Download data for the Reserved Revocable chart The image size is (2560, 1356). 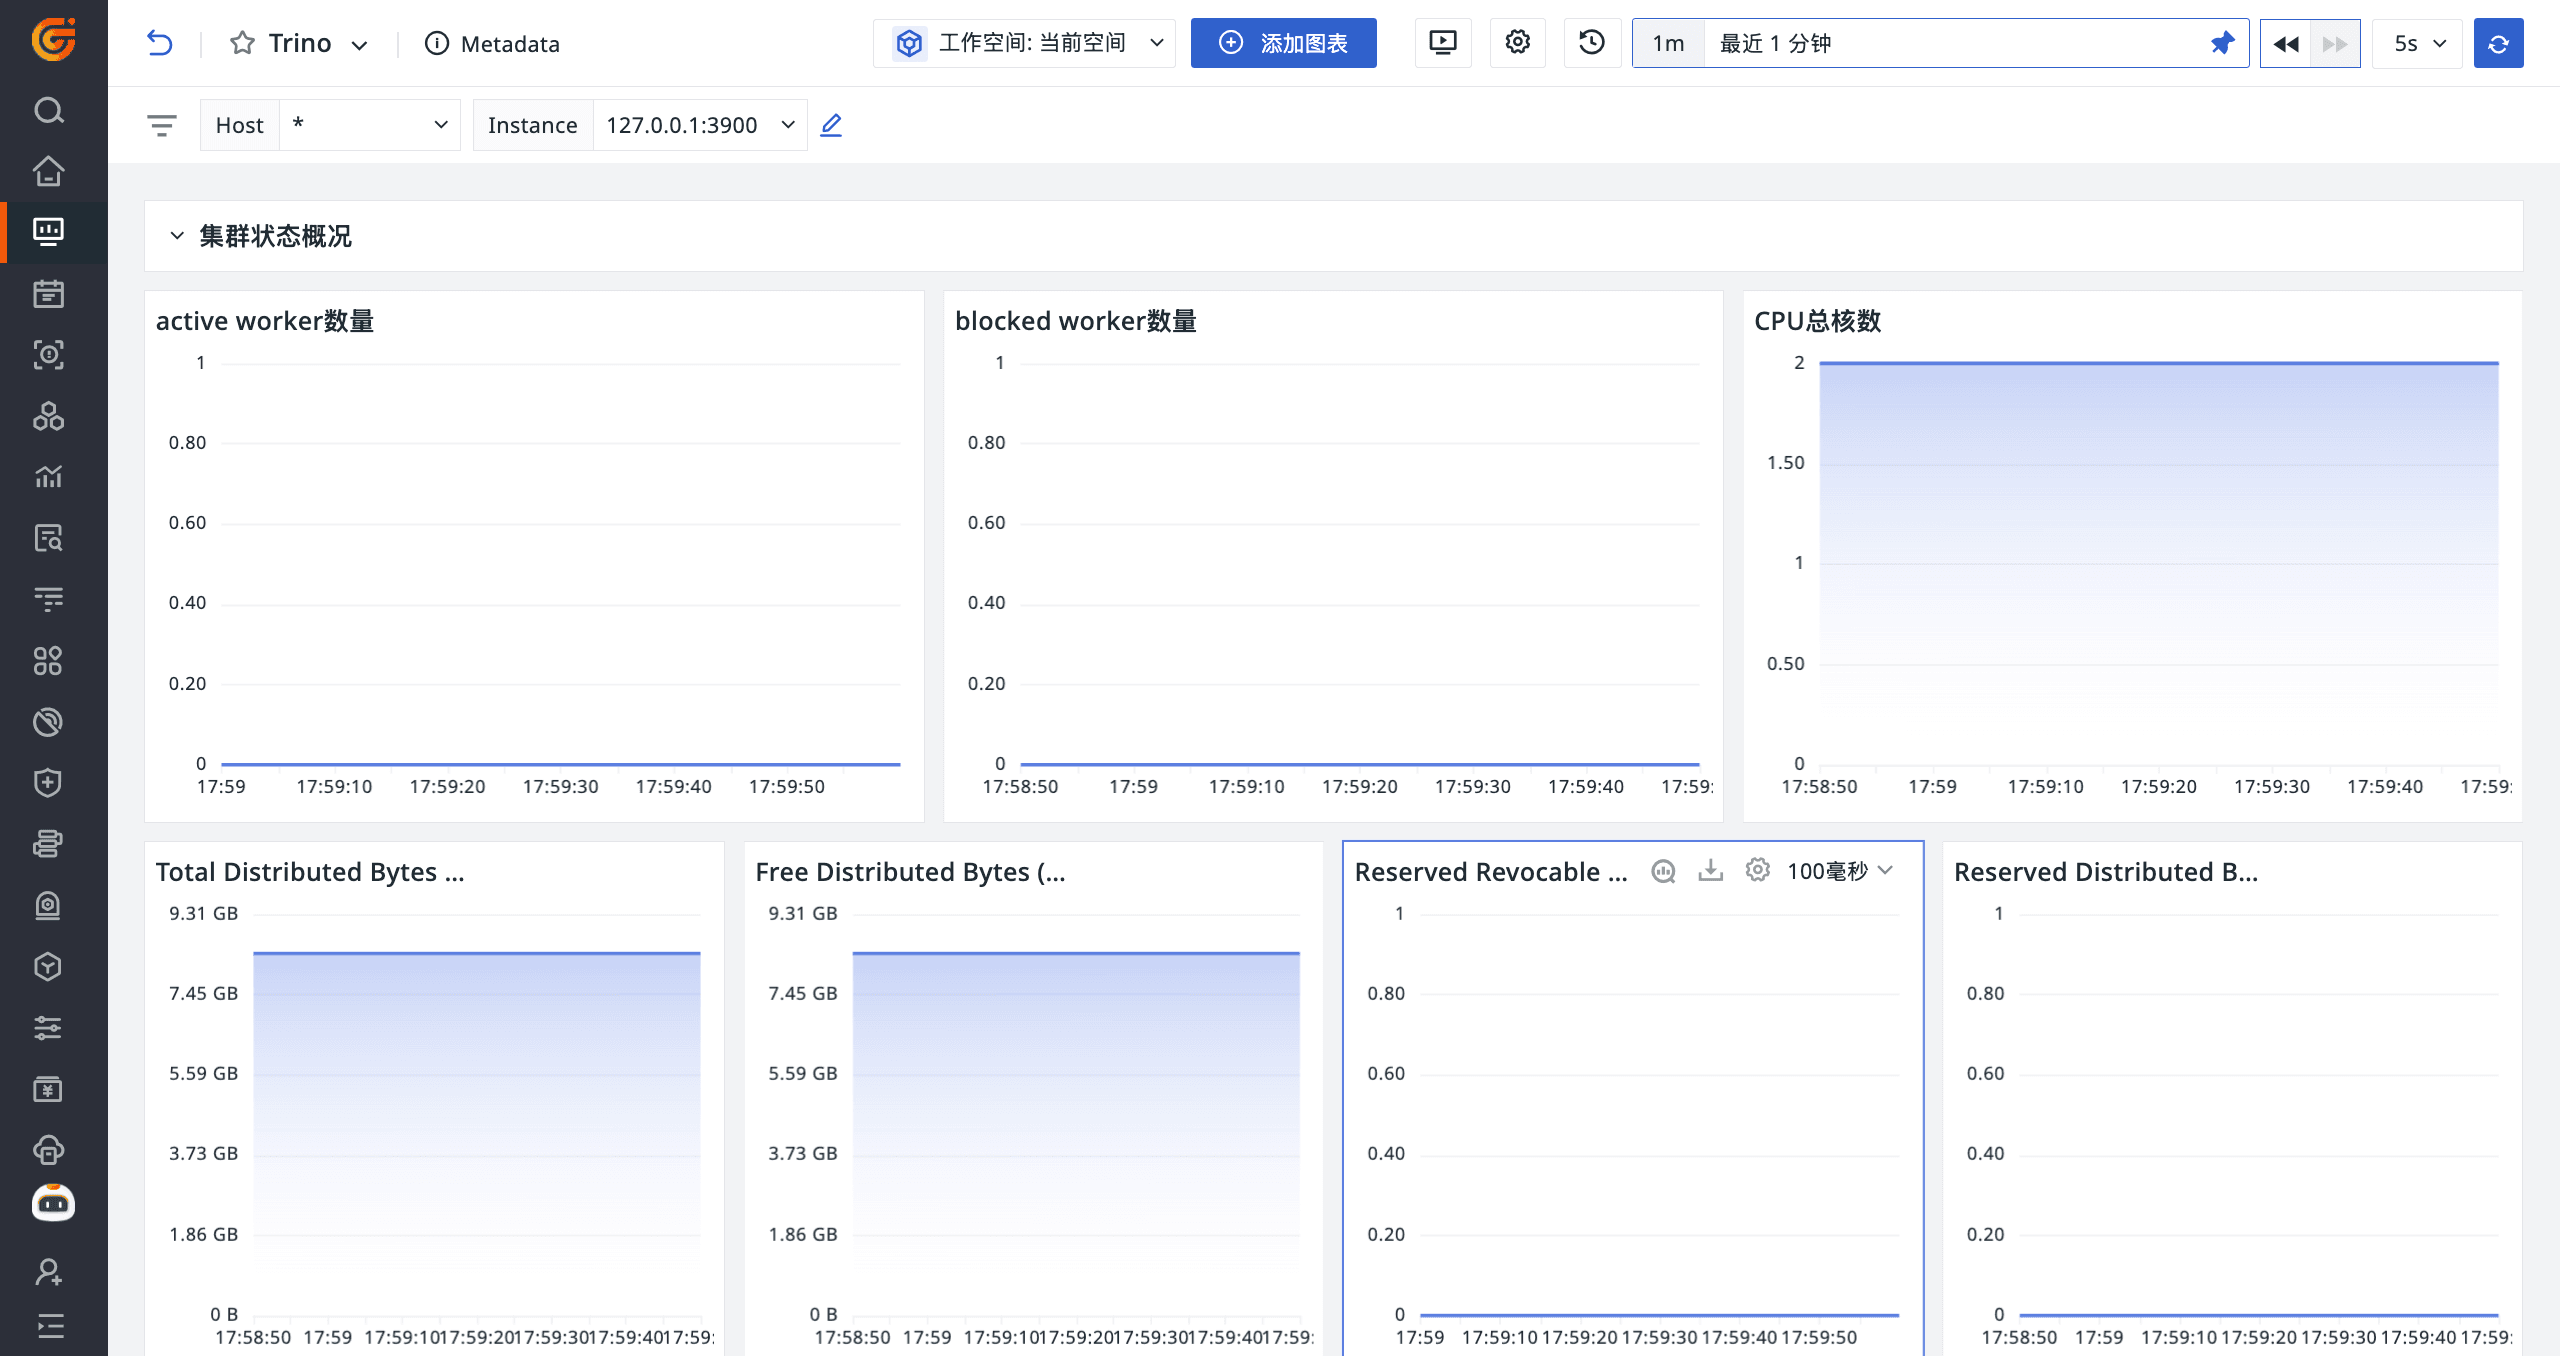[1710, 870]
